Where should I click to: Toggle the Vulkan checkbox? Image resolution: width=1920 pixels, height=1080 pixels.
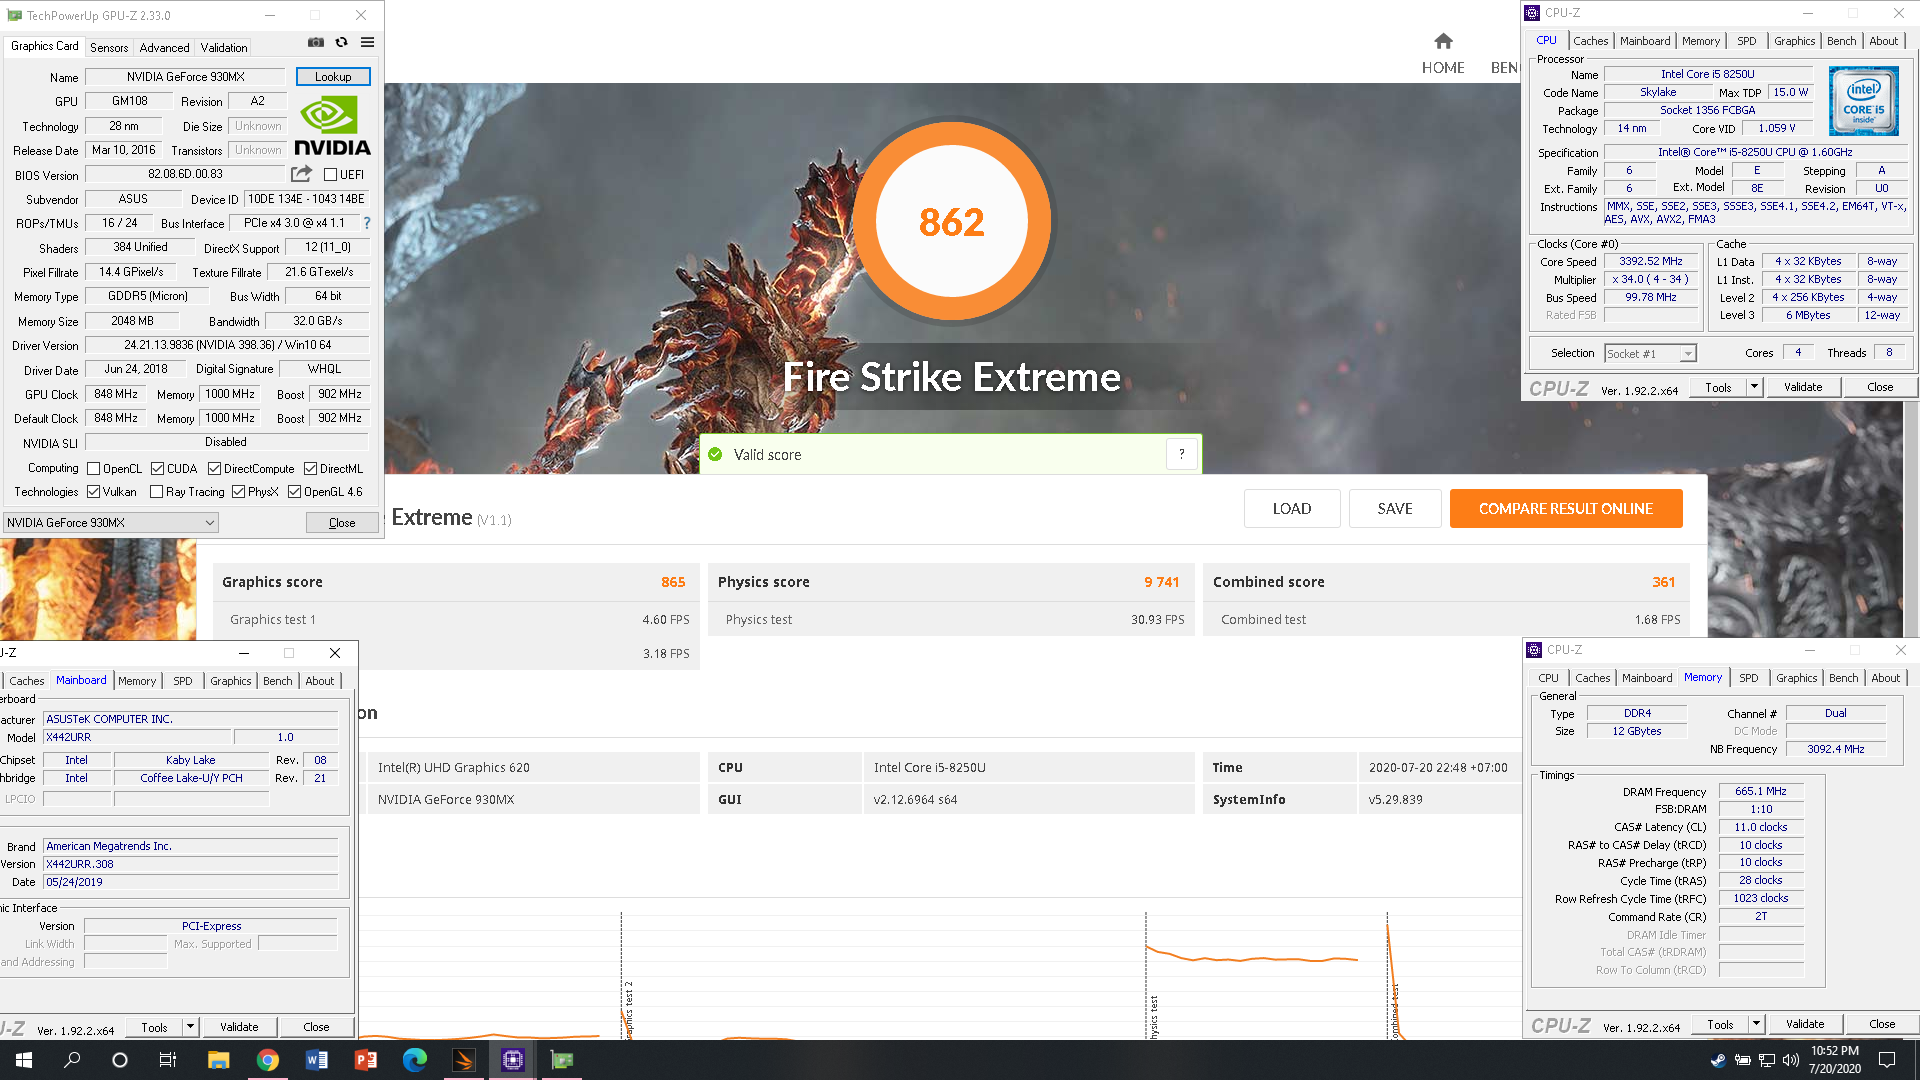[x=93, y=492]
